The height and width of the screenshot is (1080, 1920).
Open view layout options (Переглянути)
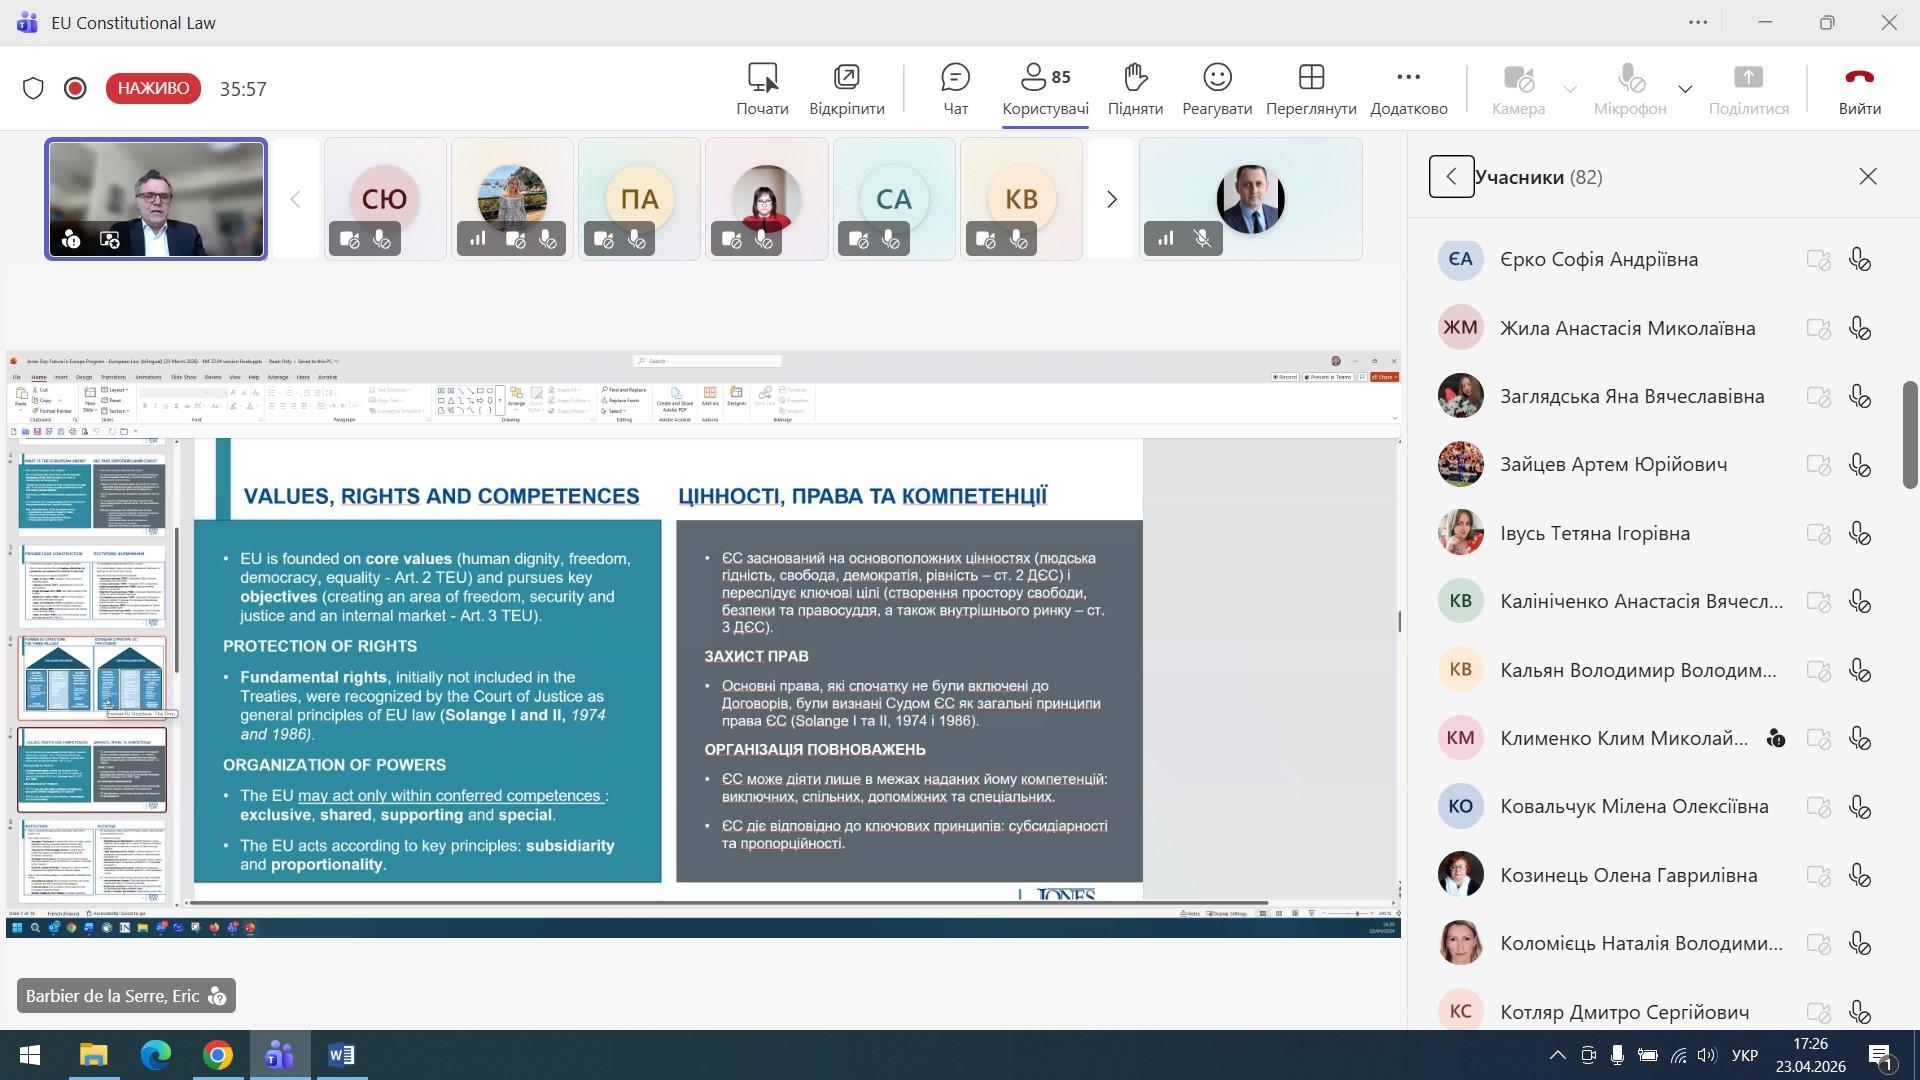click(x=1310, y=88)
